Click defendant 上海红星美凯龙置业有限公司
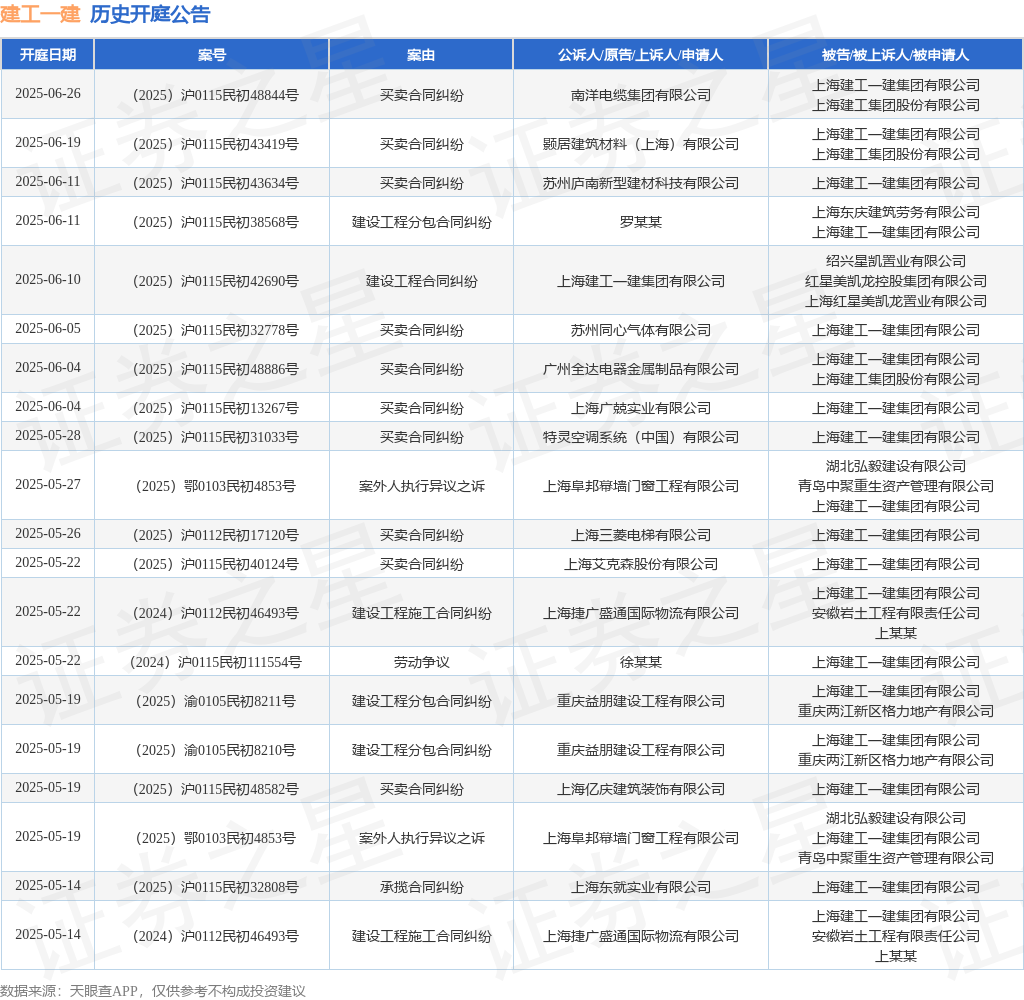 pyautogui.click(x=895, y=301)
